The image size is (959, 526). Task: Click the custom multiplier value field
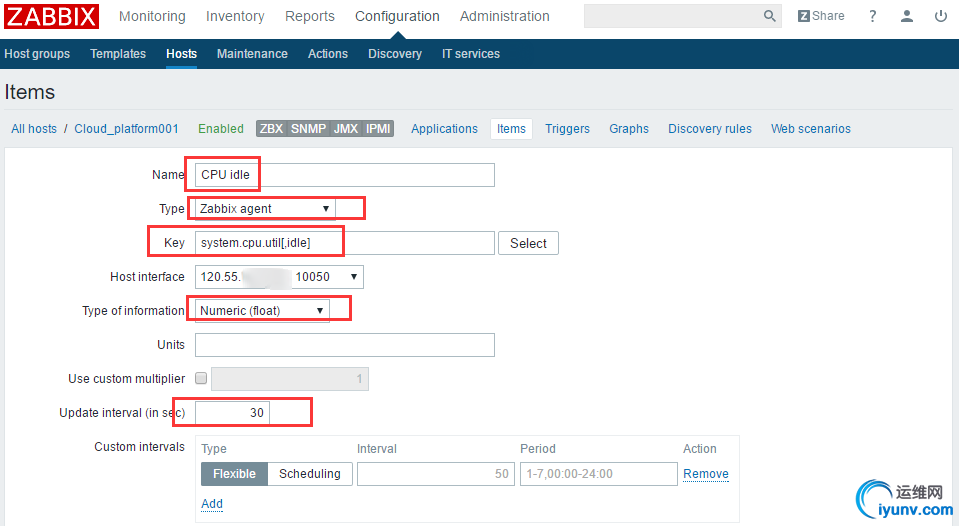[290, 379]
